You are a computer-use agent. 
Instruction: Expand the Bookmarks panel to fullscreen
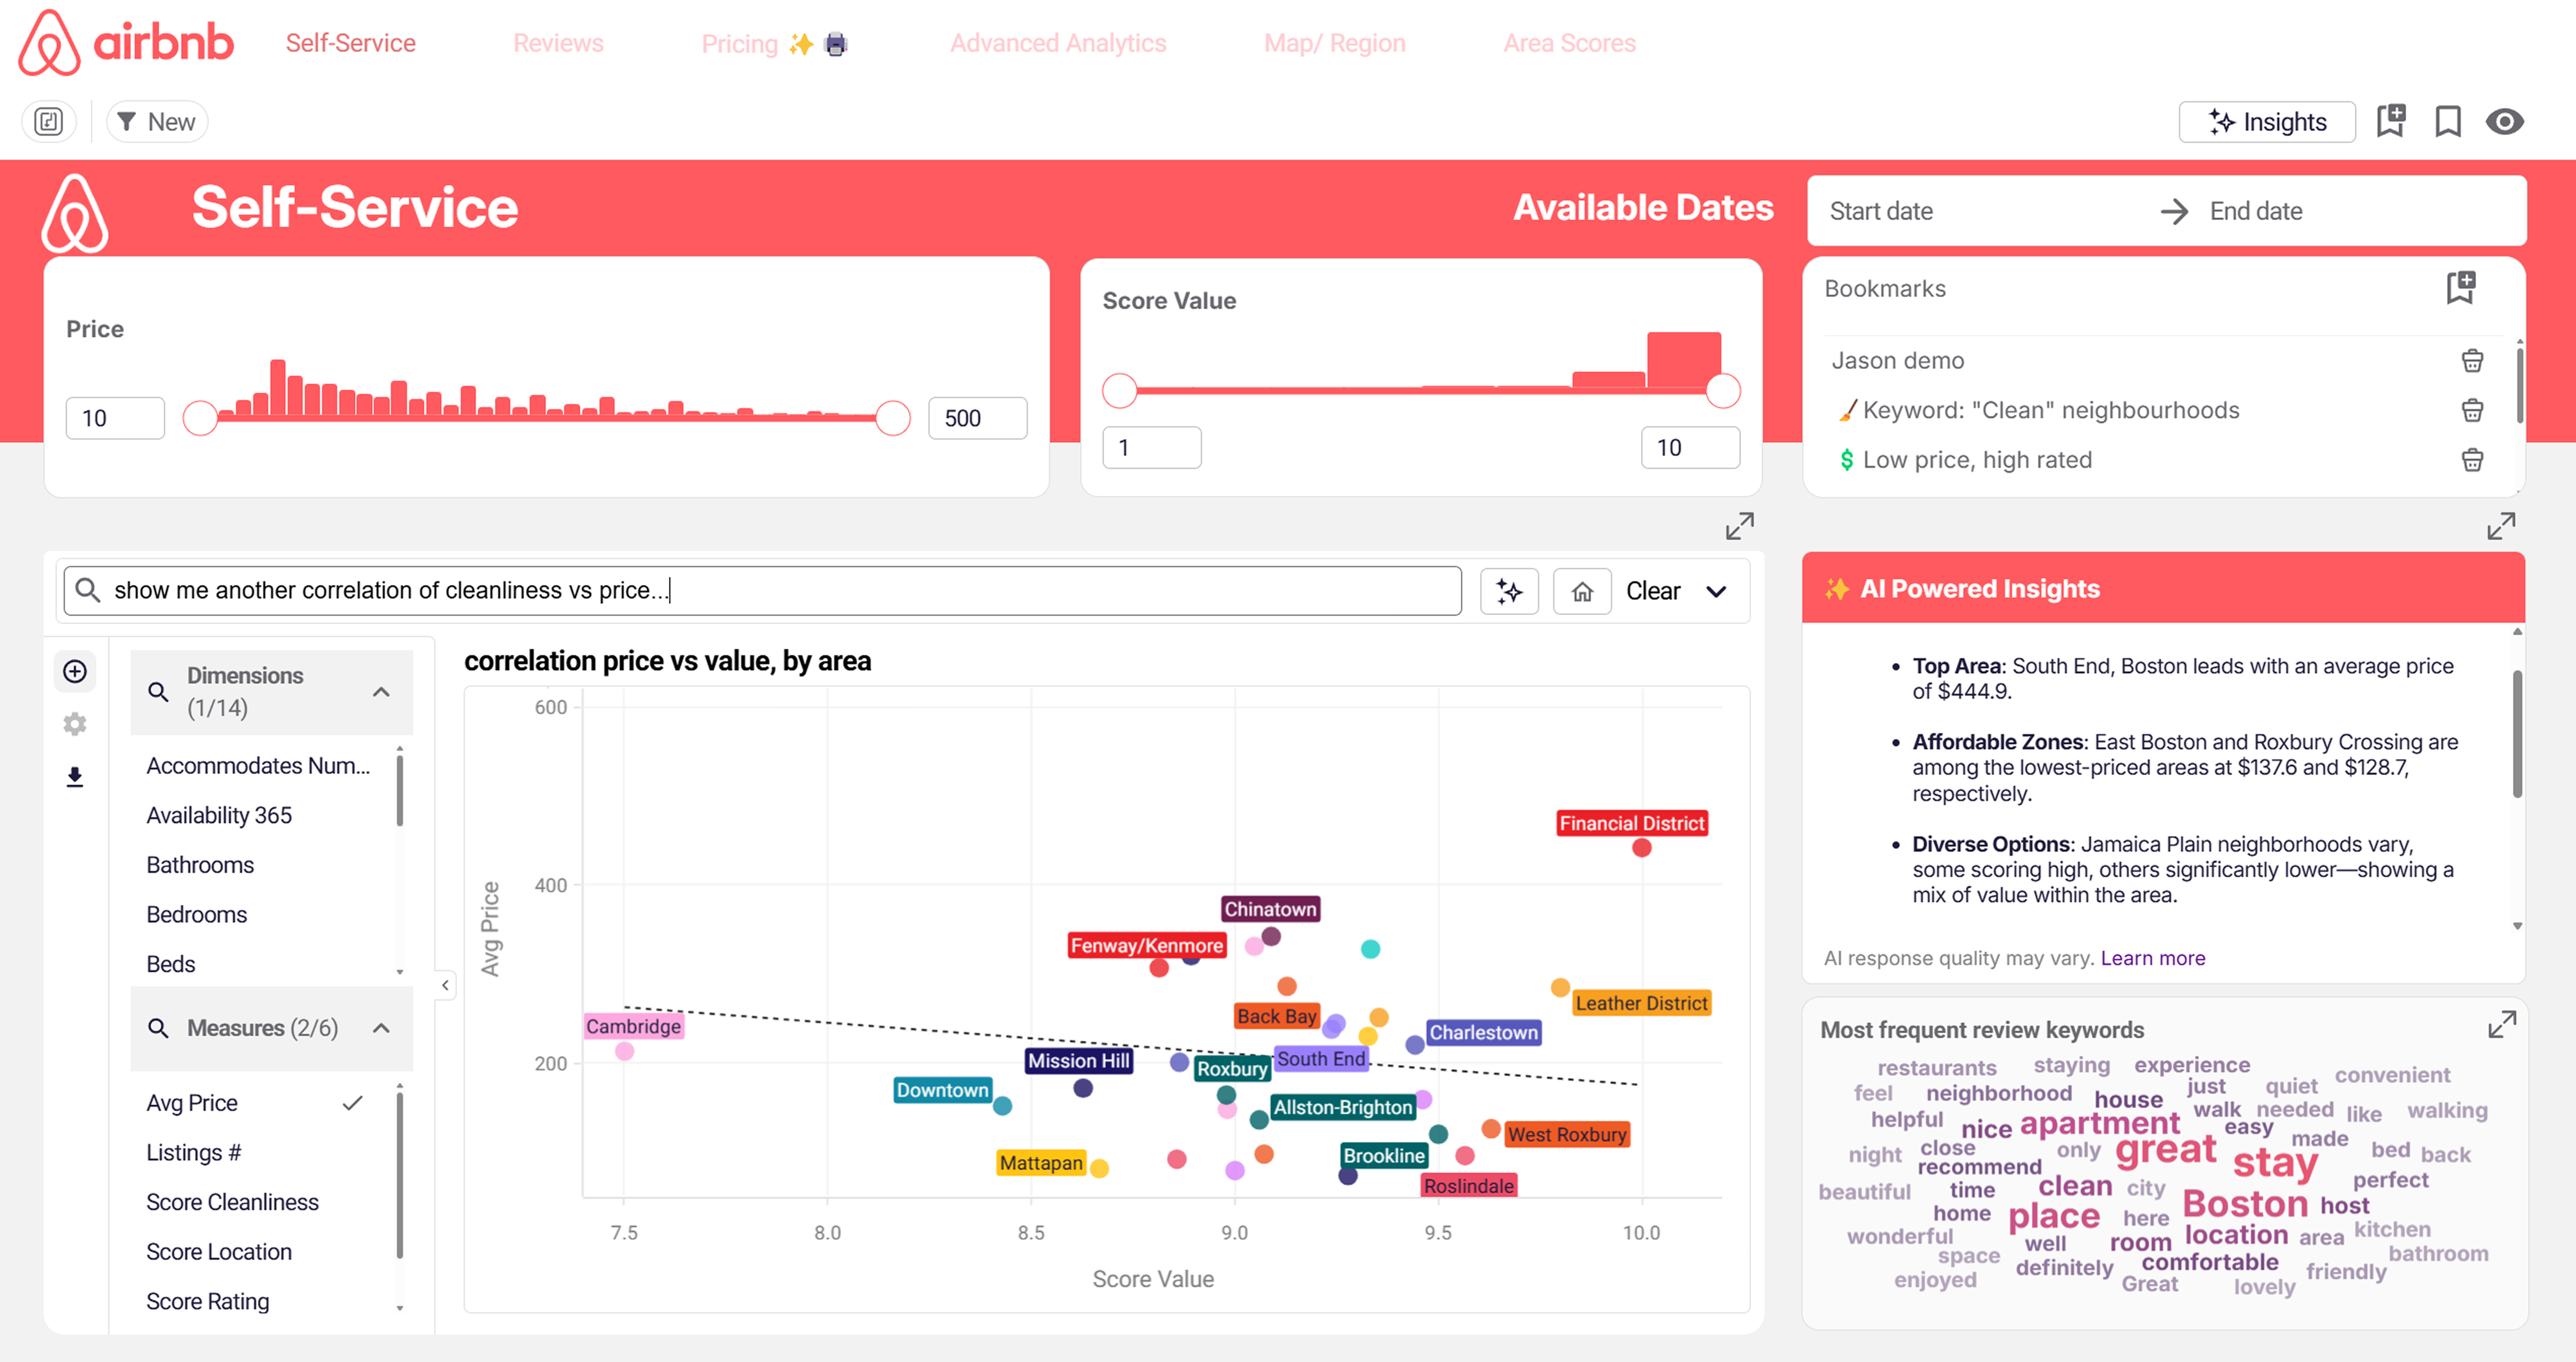click(x=2501, y=526)
